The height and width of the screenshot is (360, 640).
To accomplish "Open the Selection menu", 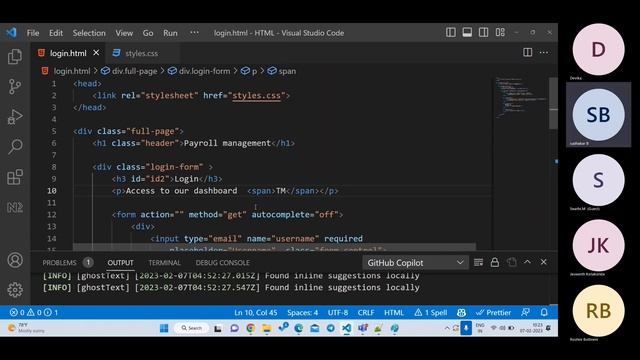I will pos(89,33).
